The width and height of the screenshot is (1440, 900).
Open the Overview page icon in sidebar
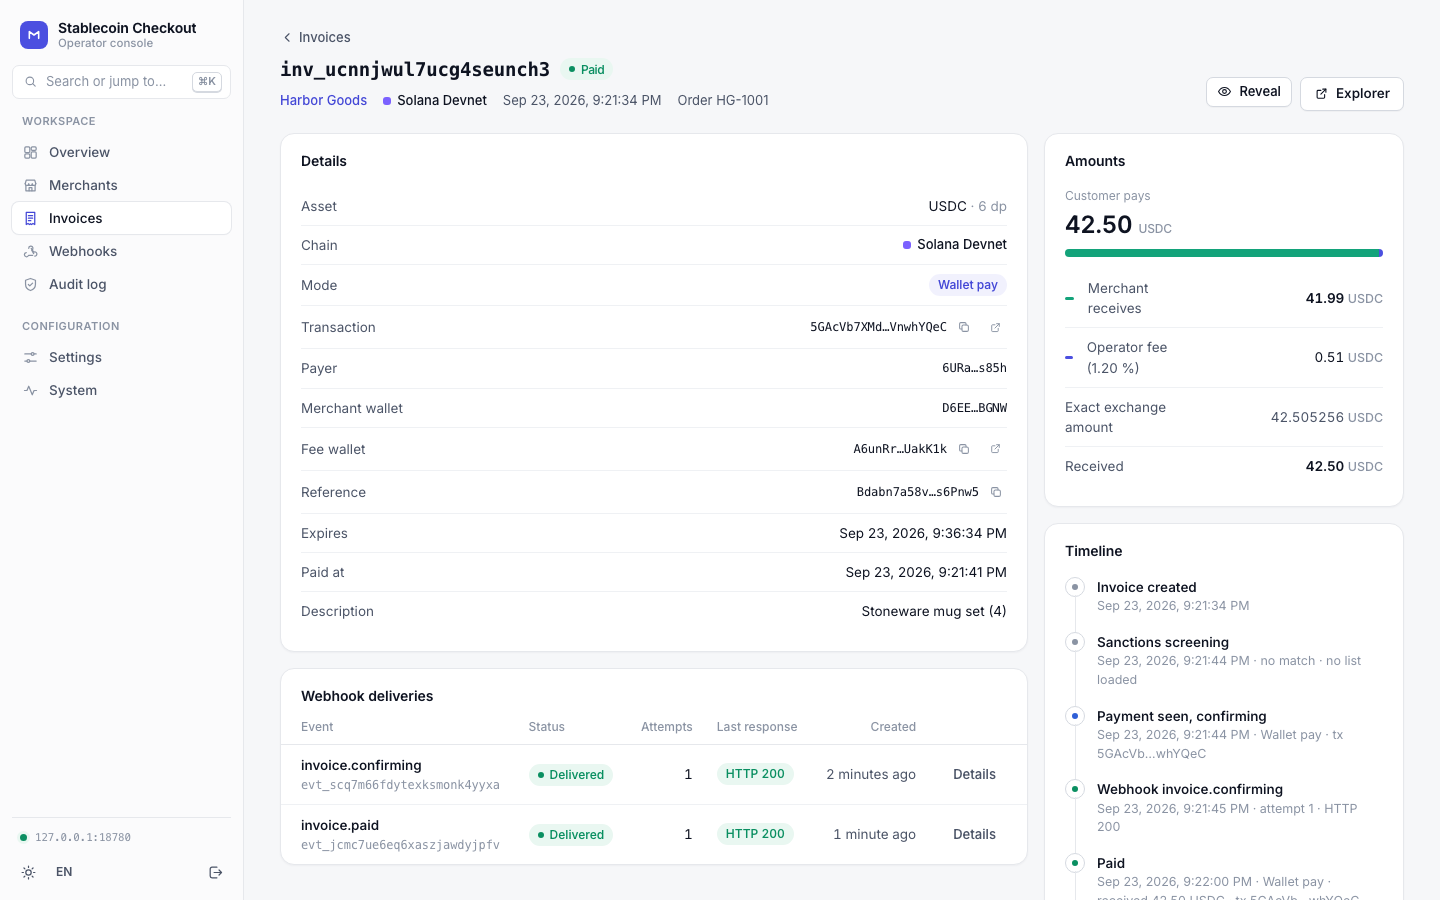[x=31, y=152]
